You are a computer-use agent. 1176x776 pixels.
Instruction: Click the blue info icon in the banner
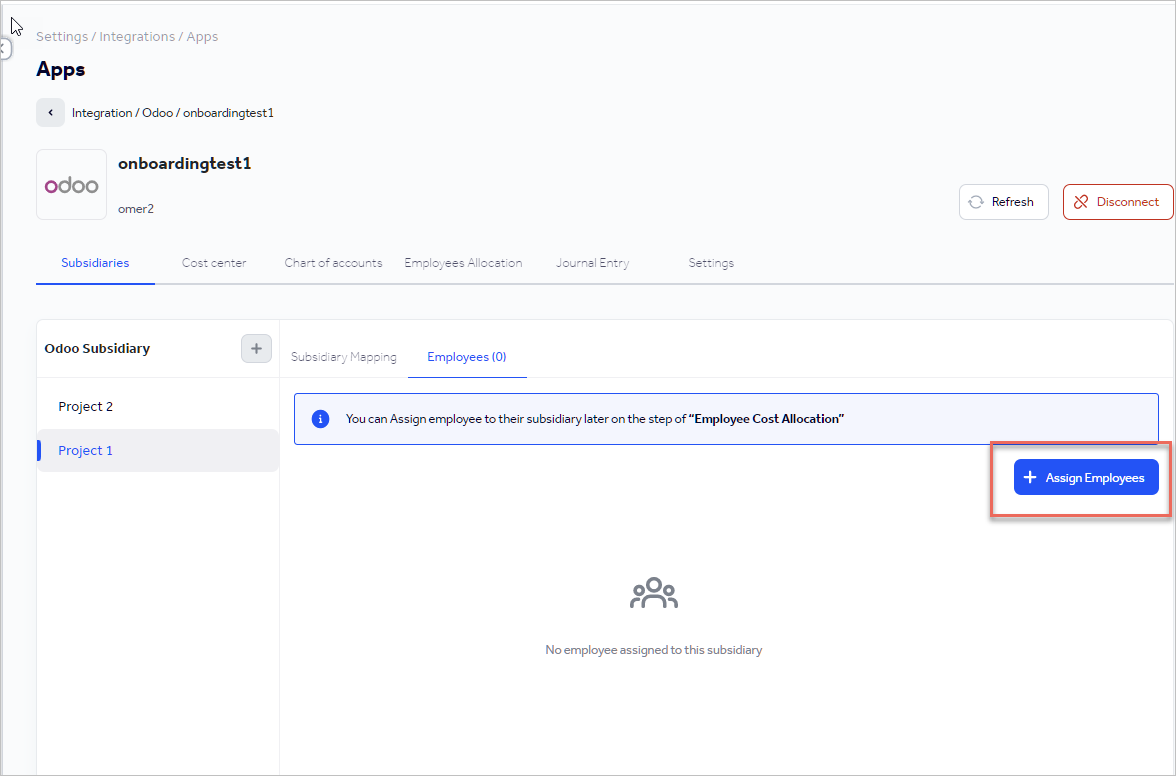pyautogui.click(x=320, y=418)
